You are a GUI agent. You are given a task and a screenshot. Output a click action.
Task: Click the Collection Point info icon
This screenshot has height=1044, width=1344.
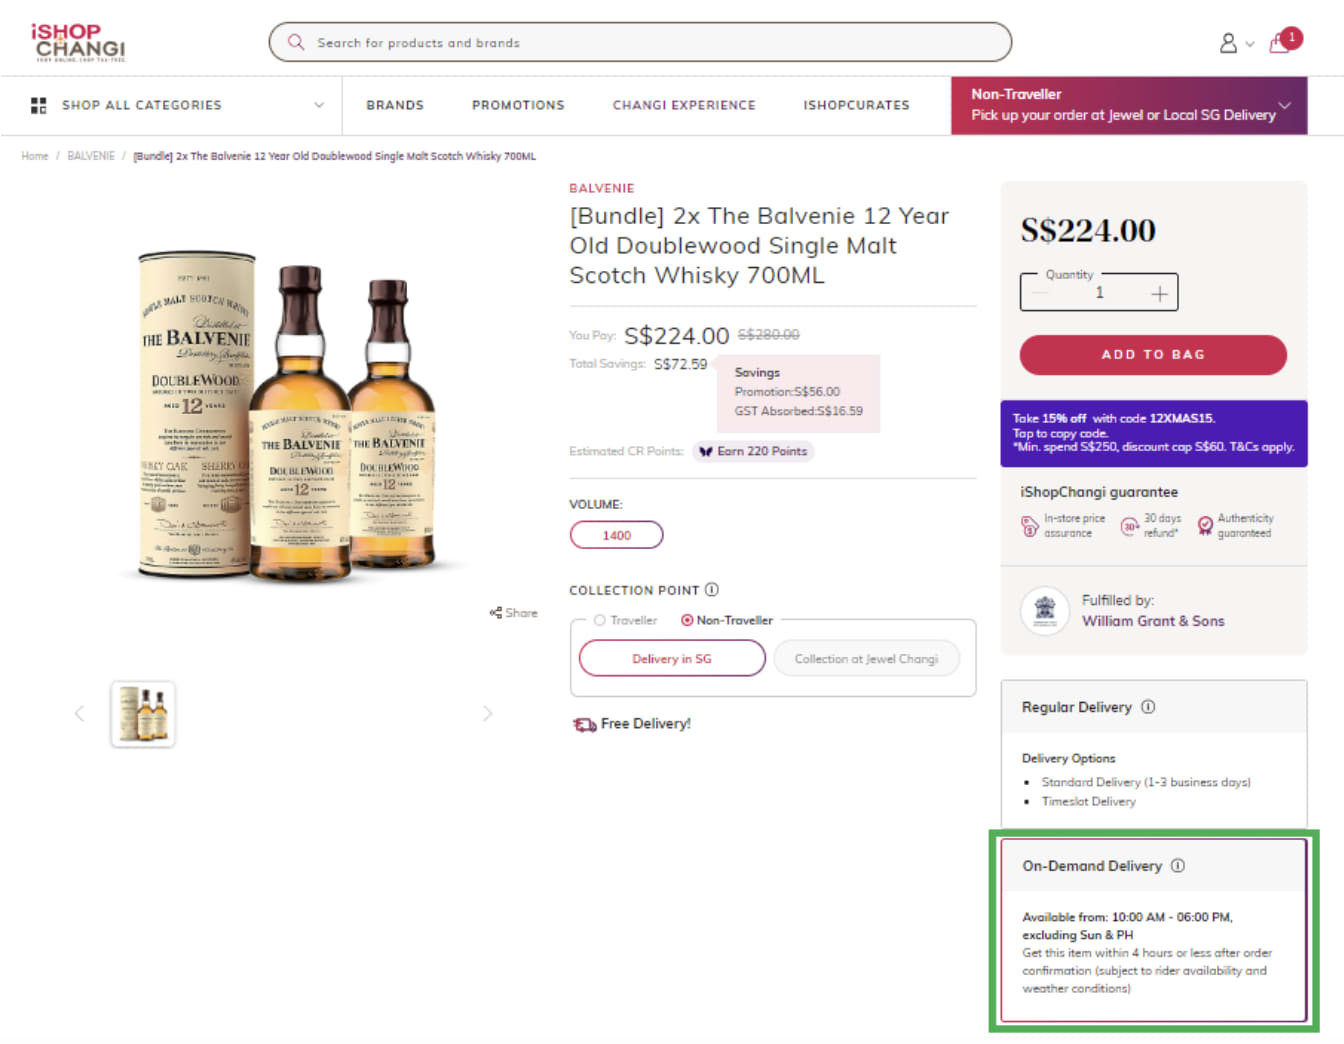click(712, 590)
